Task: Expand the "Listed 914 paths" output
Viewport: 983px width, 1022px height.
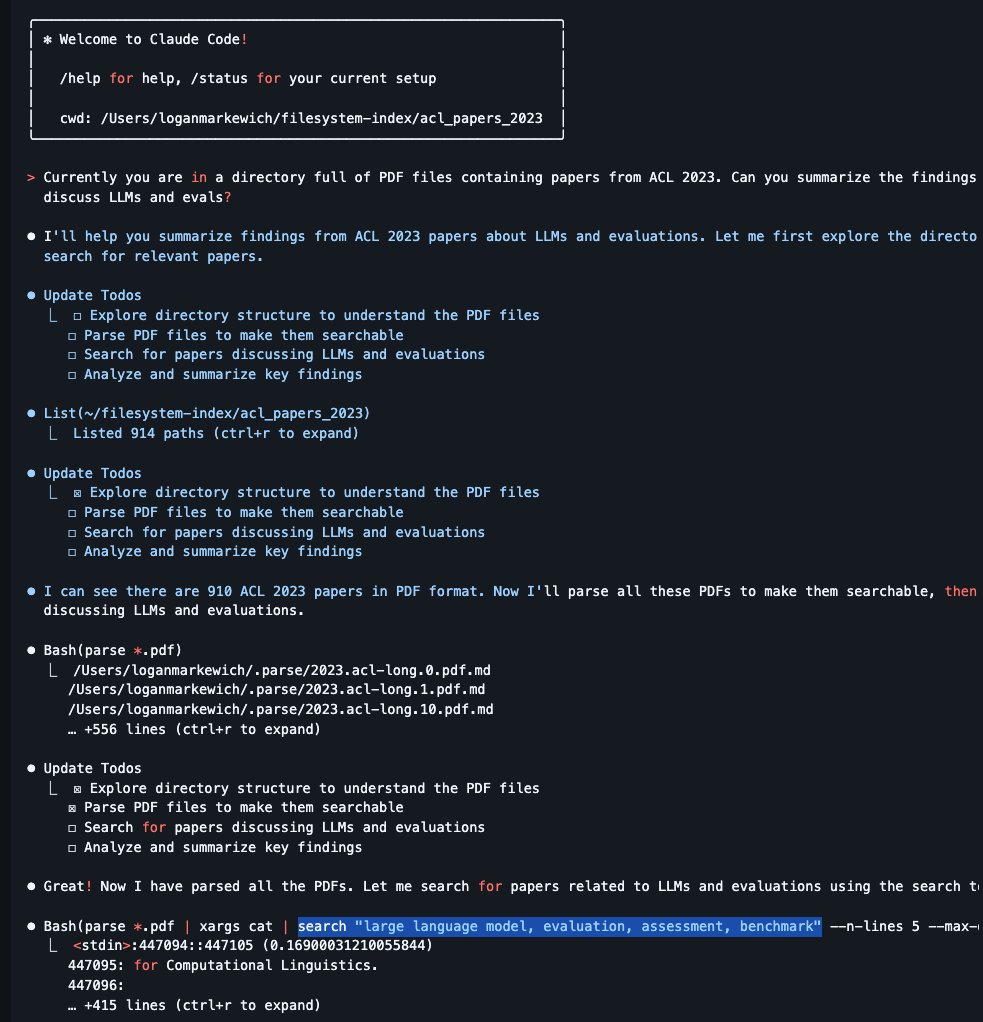Action: click(215, 433)
